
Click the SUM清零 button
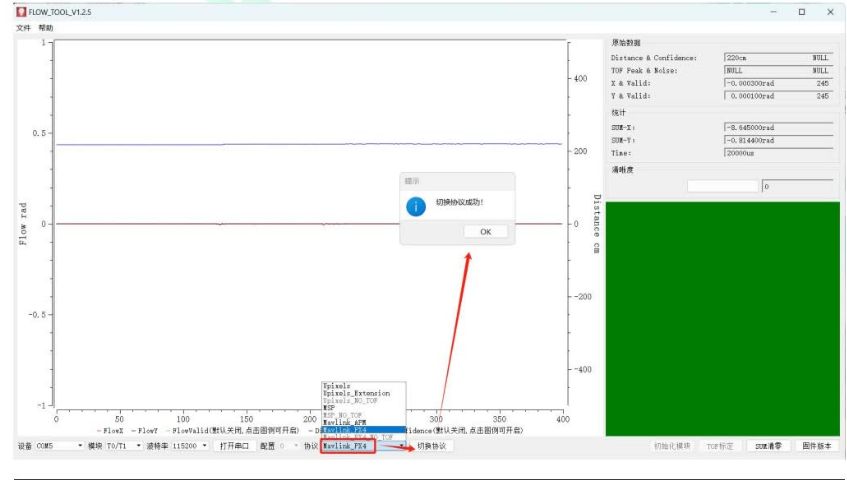pyautogui.click(x=768, y=446)
